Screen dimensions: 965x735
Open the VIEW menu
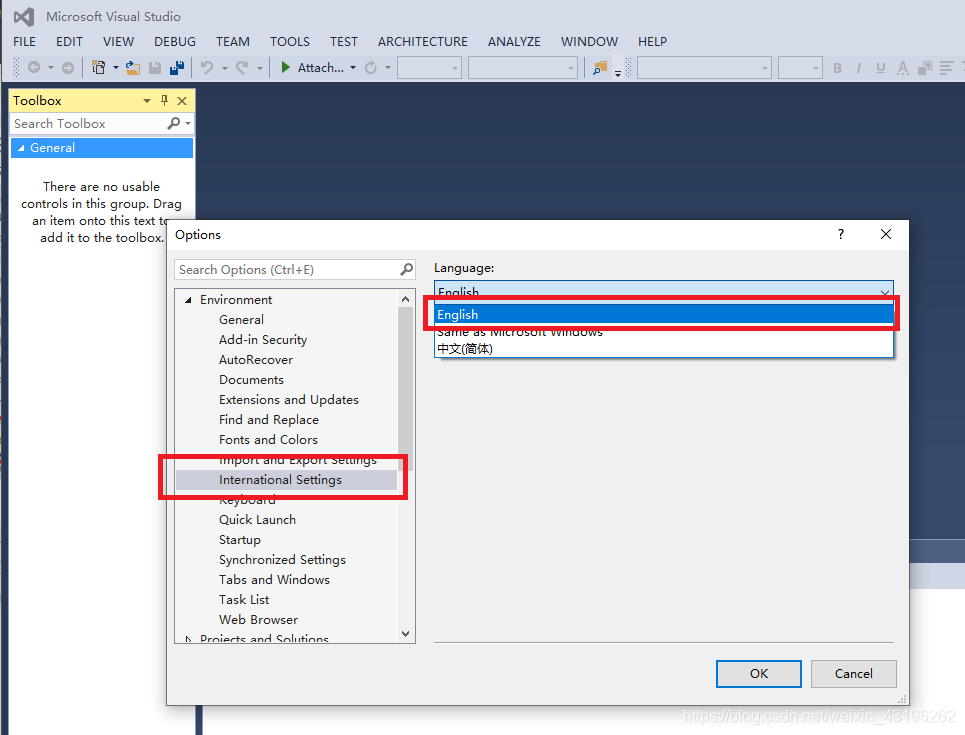point(118,41)
